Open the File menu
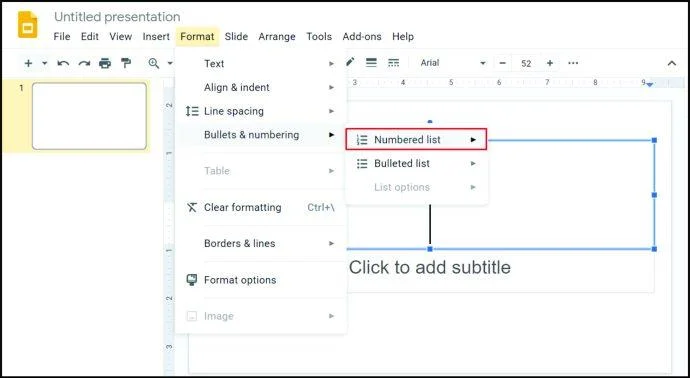Image resolution: width=690 pixels, height=378 pixels. click(x=62, y=37)
